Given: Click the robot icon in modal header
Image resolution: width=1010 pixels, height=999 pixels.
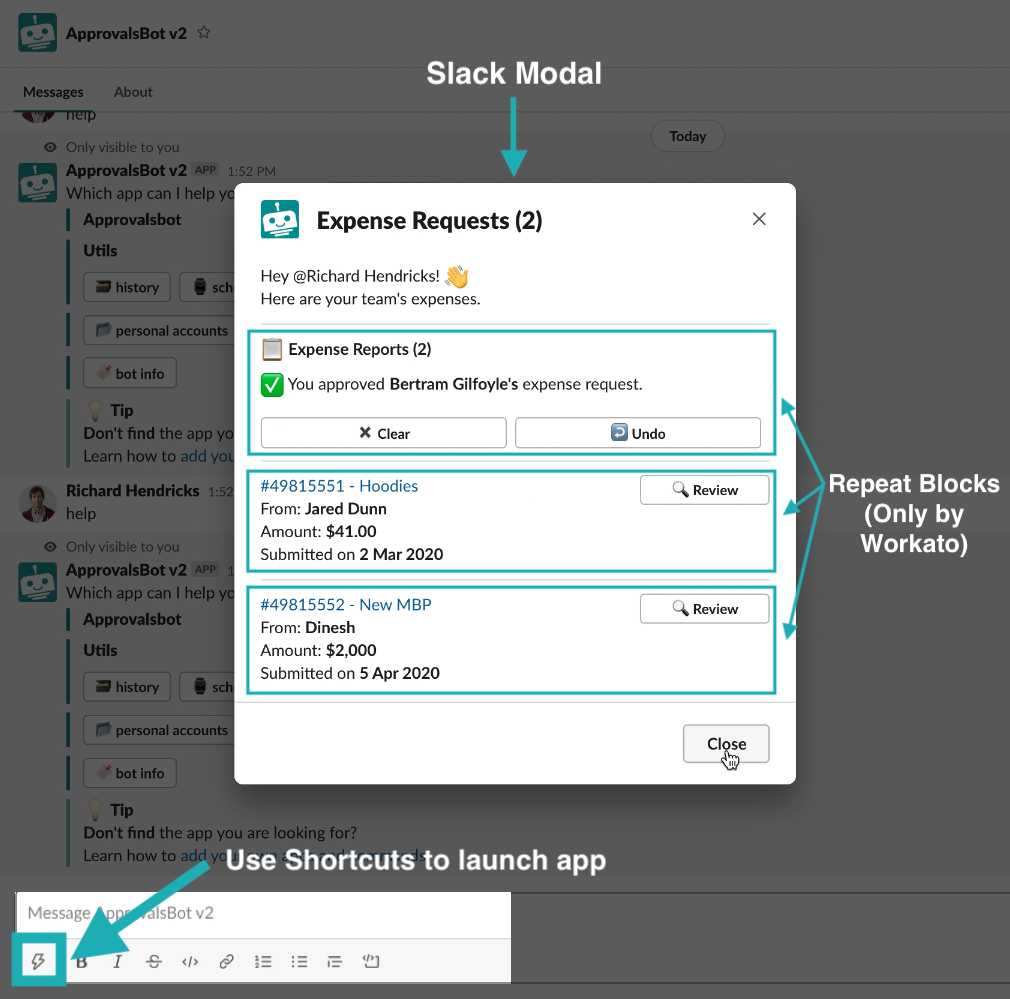Looking at the screenshot, I should tap(280, 219).
